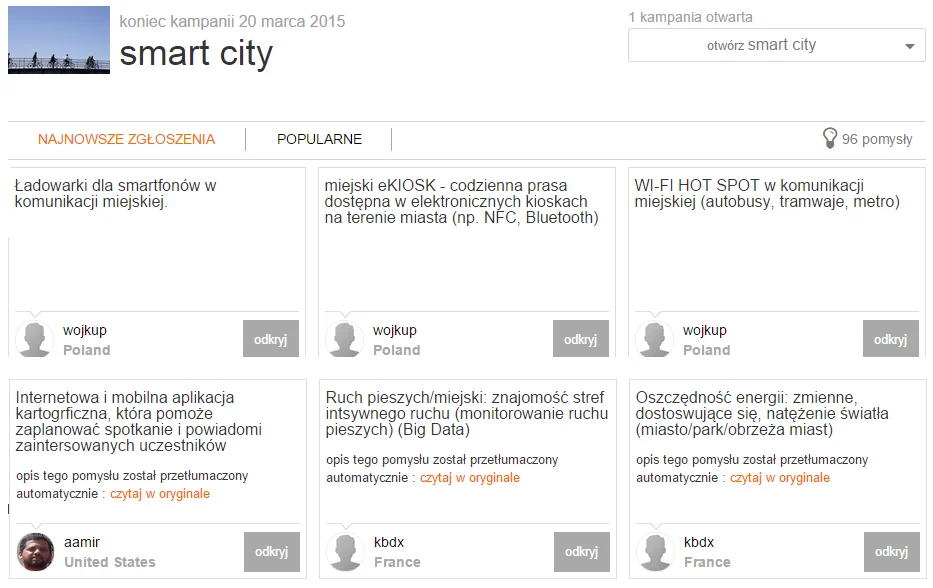Click wojkup's avatar on the miejski eKIOSK card
This screenshot has height=588, width=933.
345,339
